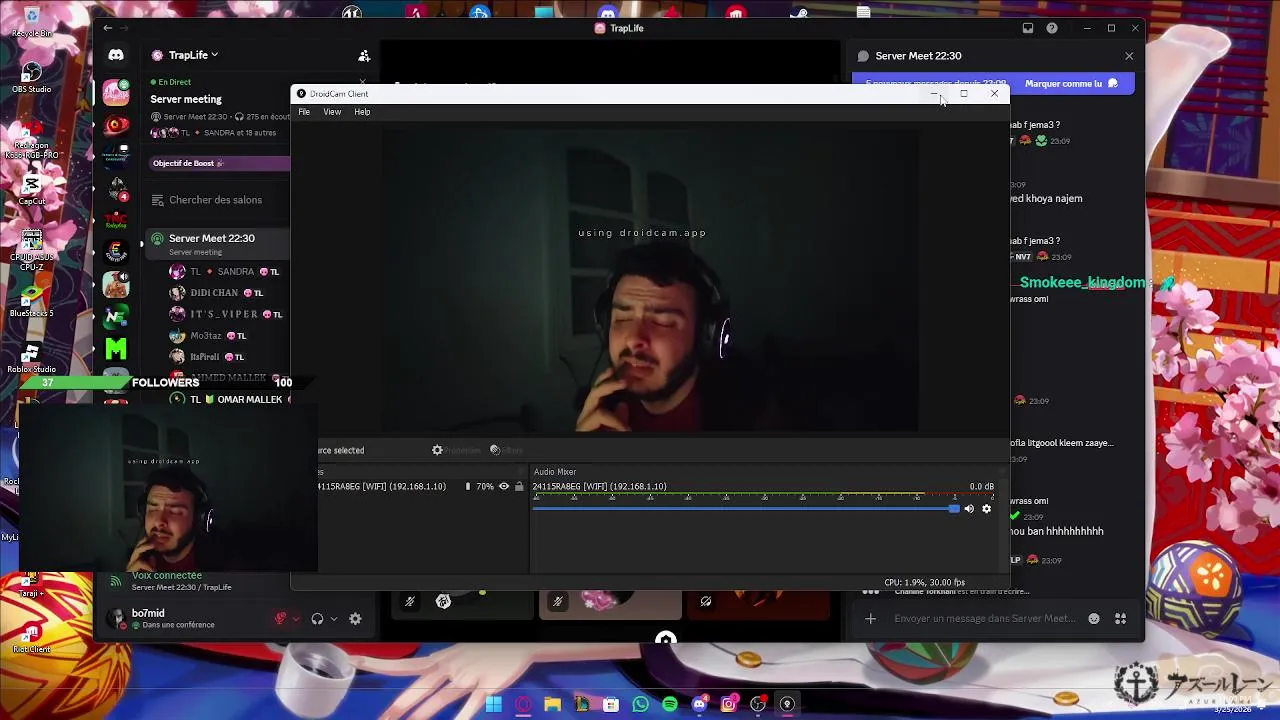1280x720 pixels.
Task: Click the invite people icon beside TrapLife
Action: 364,56
